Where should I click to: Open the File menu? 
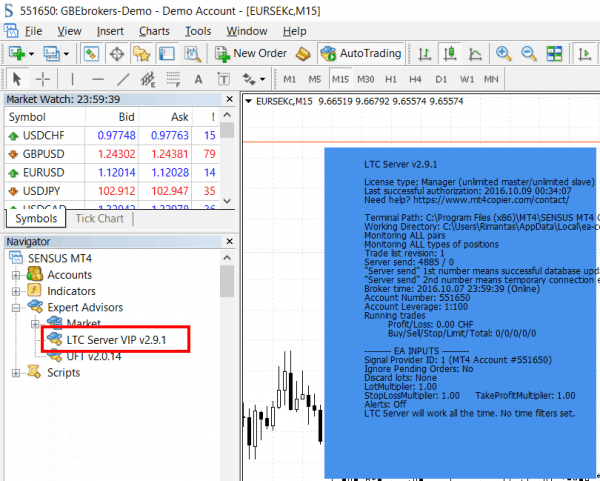click(33, 31)
